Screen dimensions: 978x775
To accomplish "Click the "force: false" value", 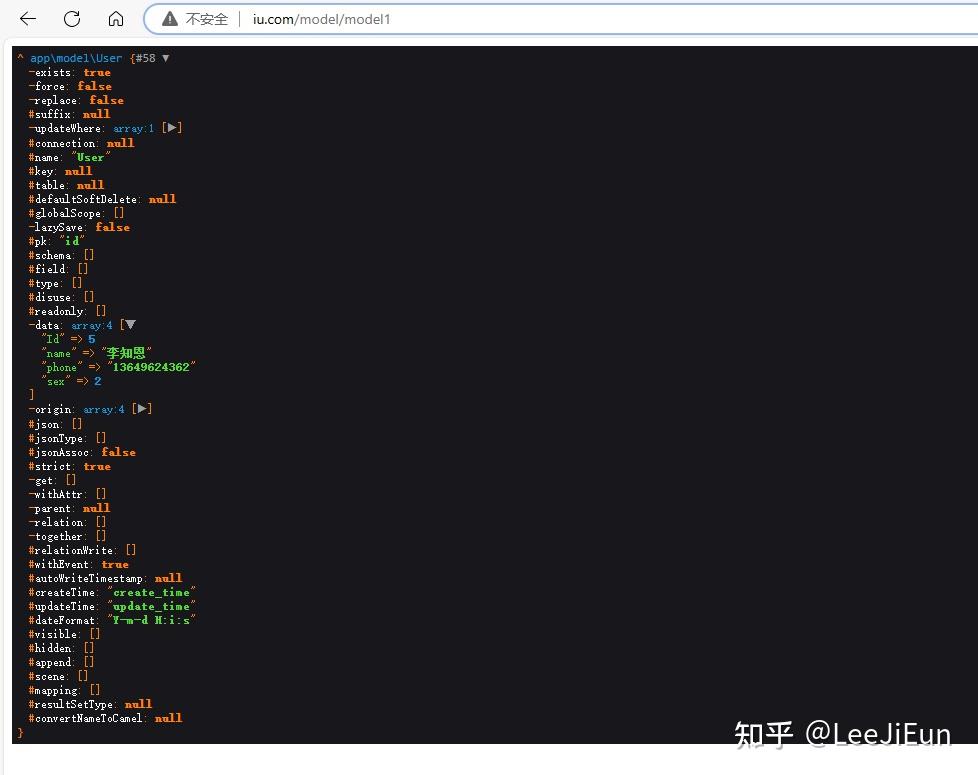I will coord(95,86).
